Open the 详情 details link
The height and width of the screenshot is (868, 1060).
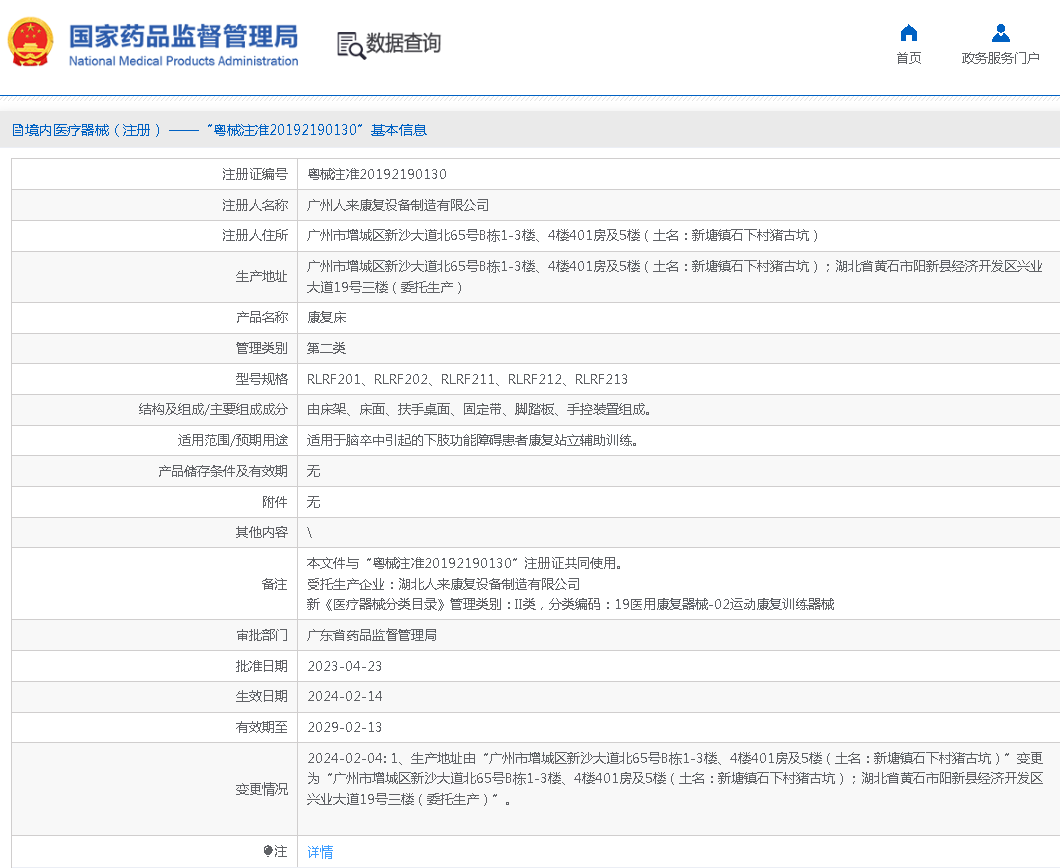tap(320, 852)
